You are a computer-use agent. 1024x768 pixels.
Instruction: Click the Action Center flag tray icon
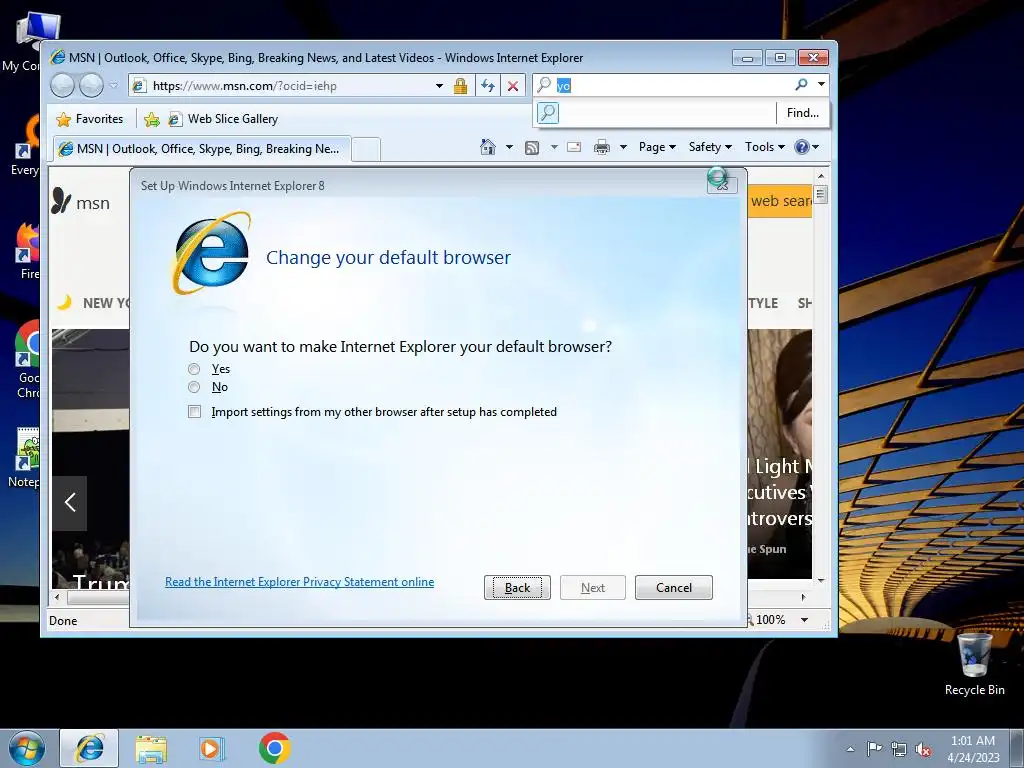coord(874,748)
